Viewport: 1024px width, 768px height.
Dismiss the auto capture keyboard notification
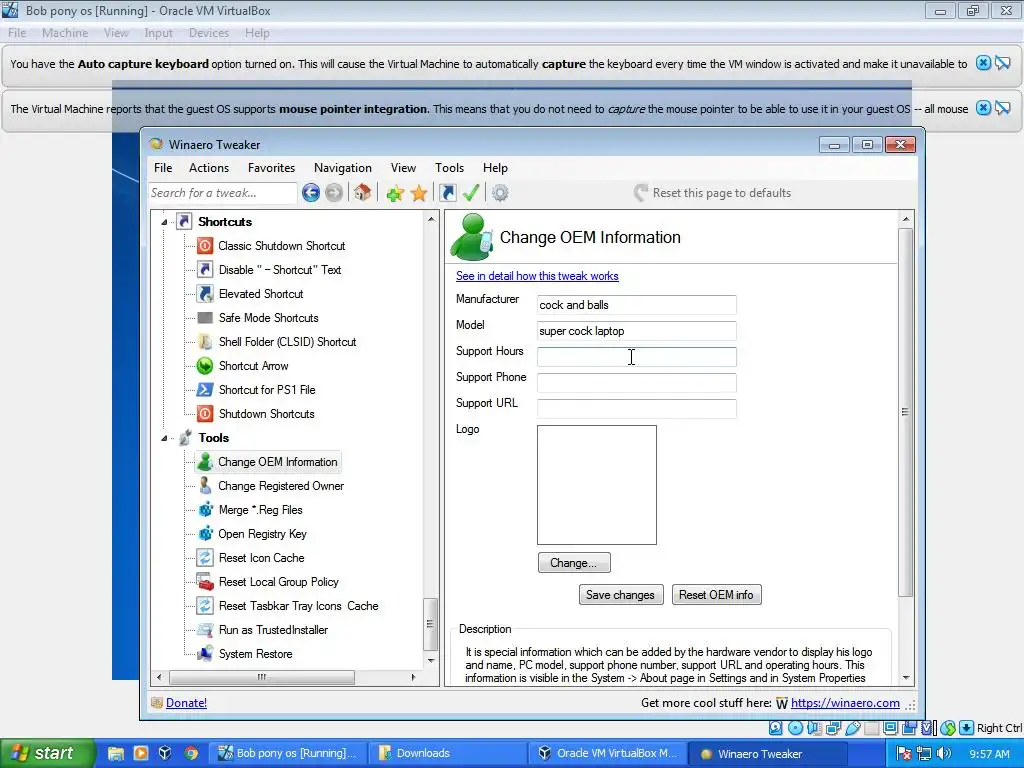point(983,63)
